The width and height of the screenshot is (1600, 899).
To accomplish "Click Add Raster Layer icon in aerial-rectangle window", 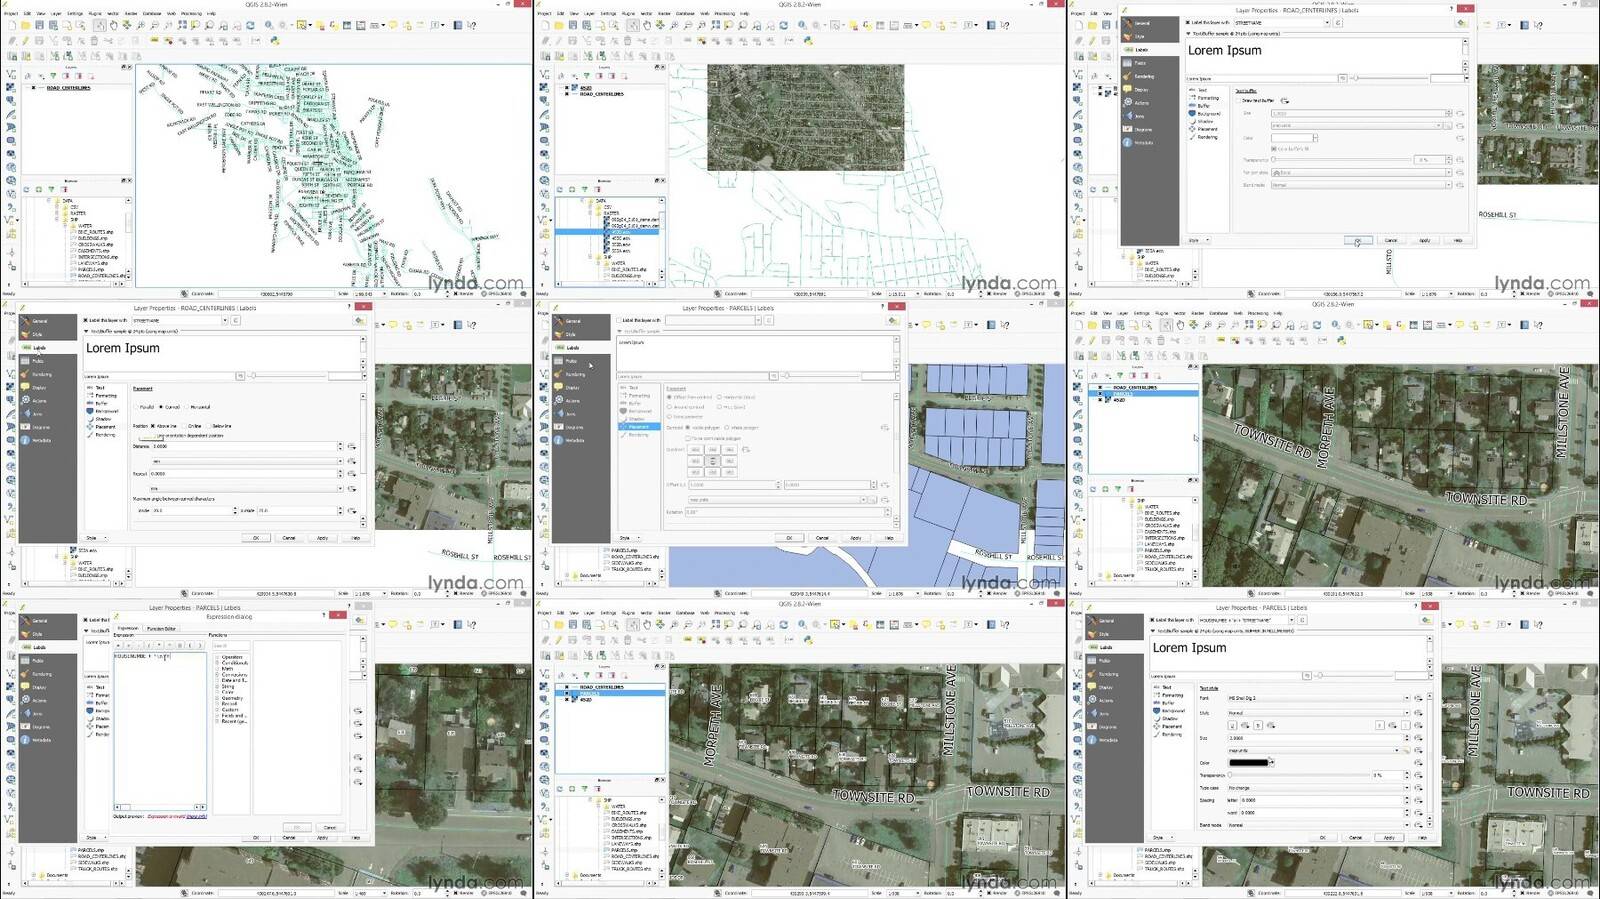I will pyautogui.click(x=544, y=87).
